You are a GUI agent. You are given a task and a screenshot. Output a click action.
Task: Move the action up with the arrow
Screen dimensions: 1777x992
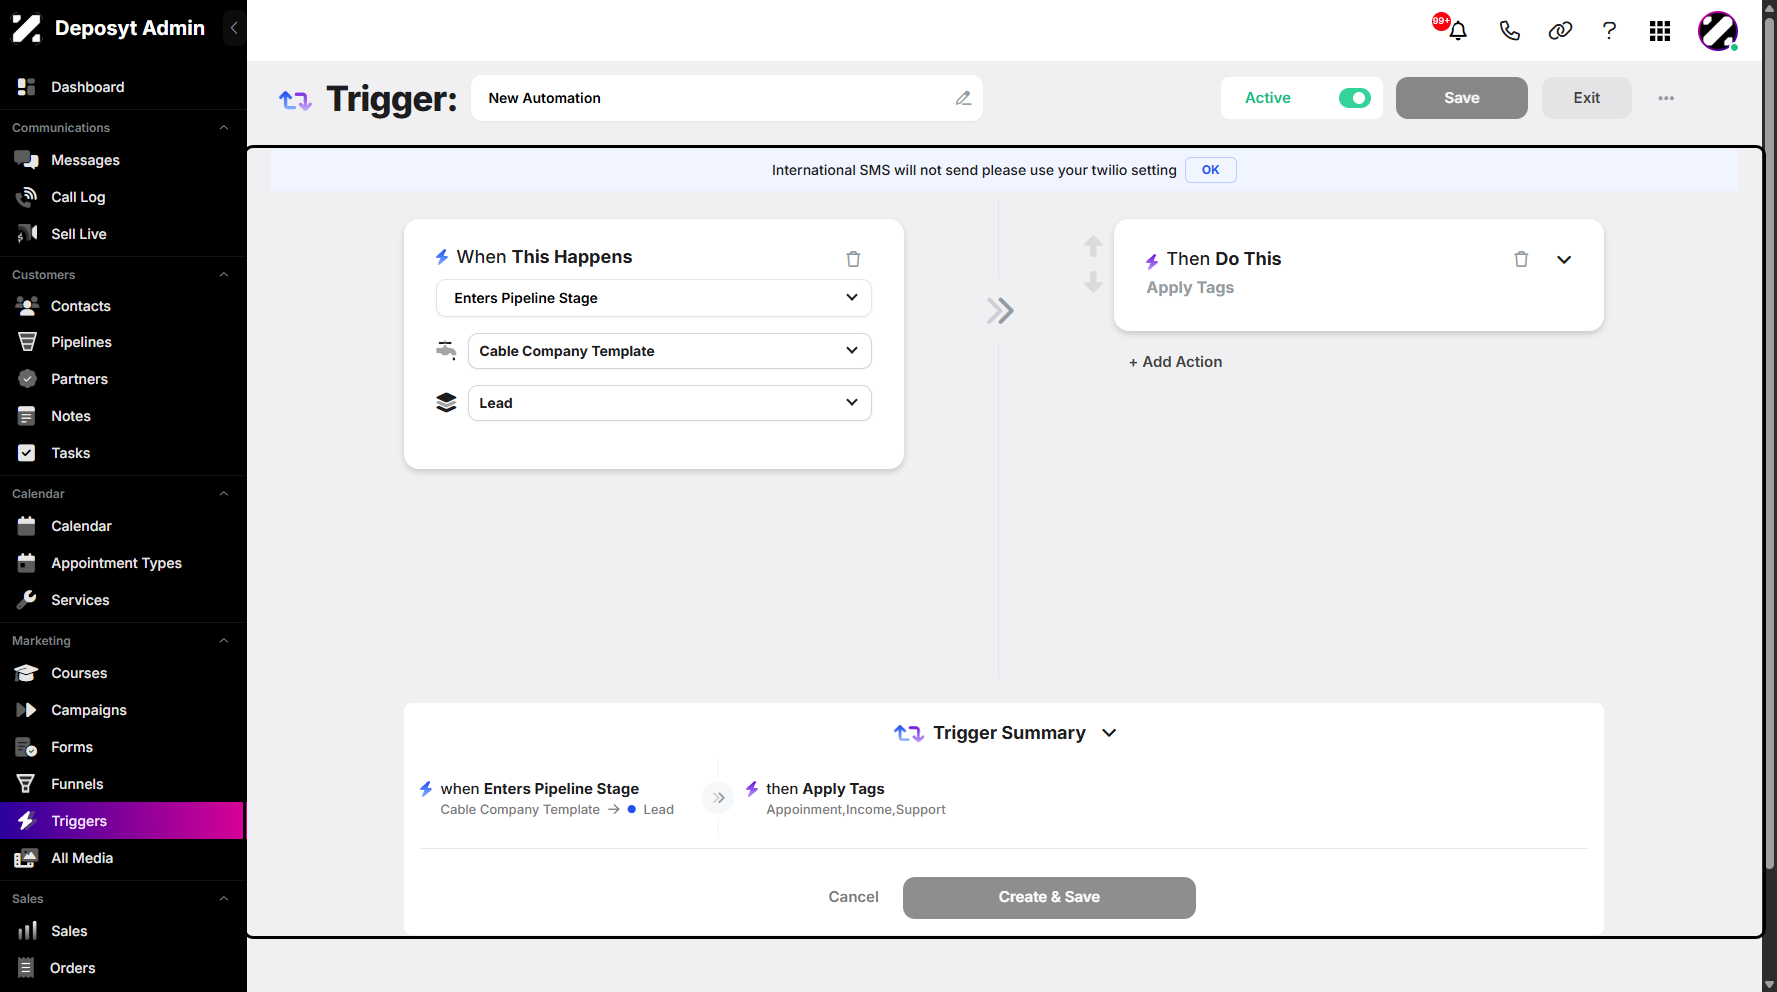1093,246
